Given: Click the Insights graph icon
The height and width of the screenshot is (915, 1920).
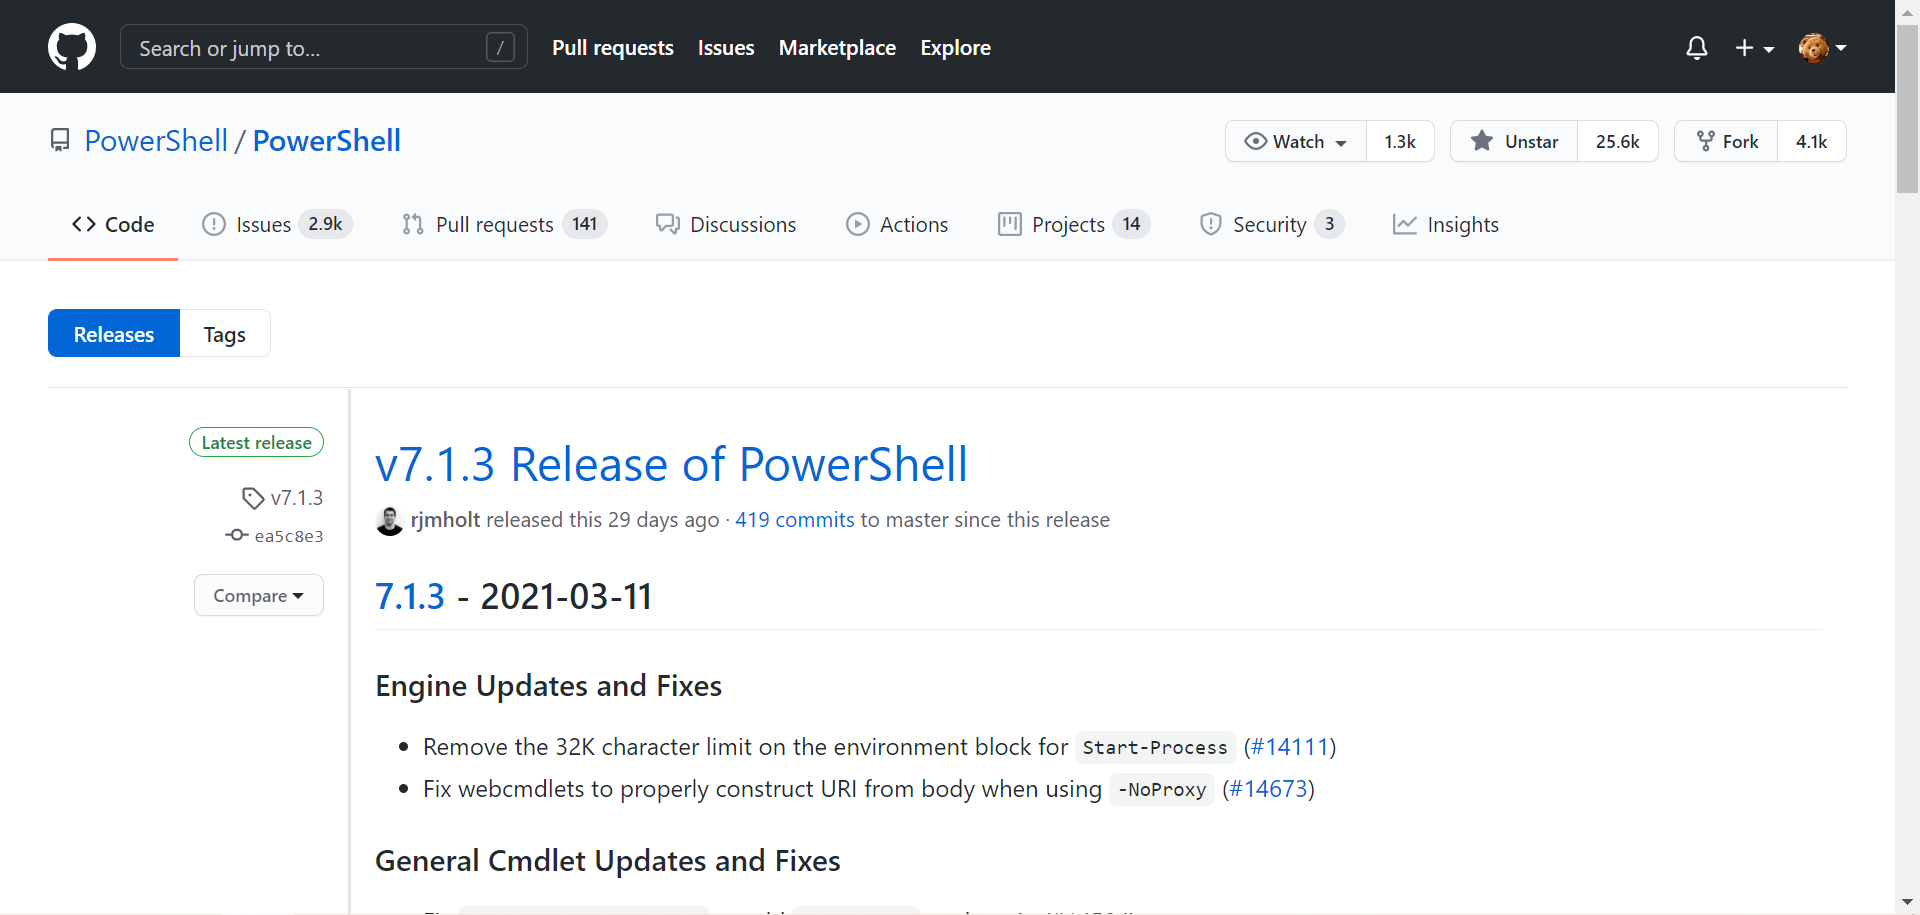Looking at the screenshot, I should [x=1406, y=224].
